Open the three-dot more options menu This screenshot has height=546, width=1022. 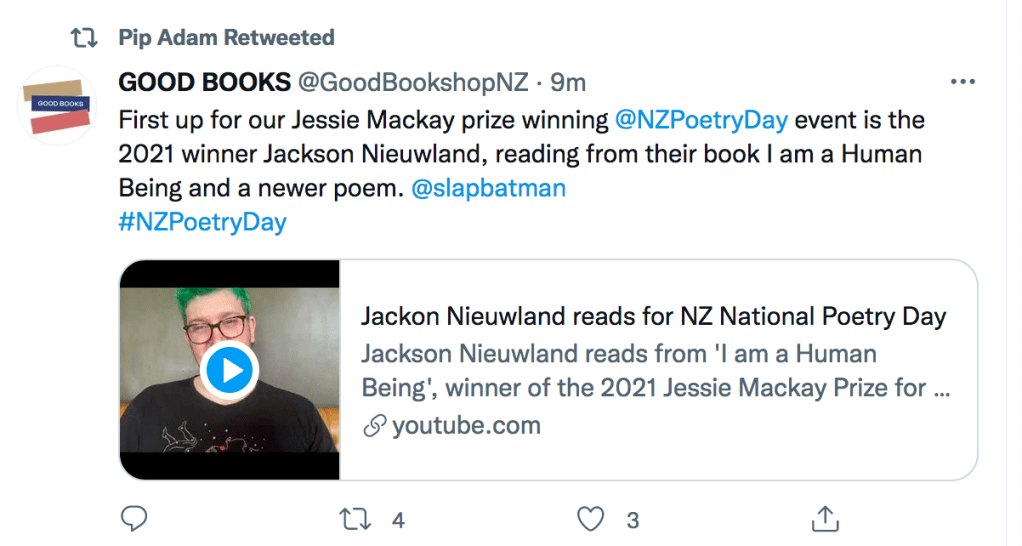click(x=962, y=82)
